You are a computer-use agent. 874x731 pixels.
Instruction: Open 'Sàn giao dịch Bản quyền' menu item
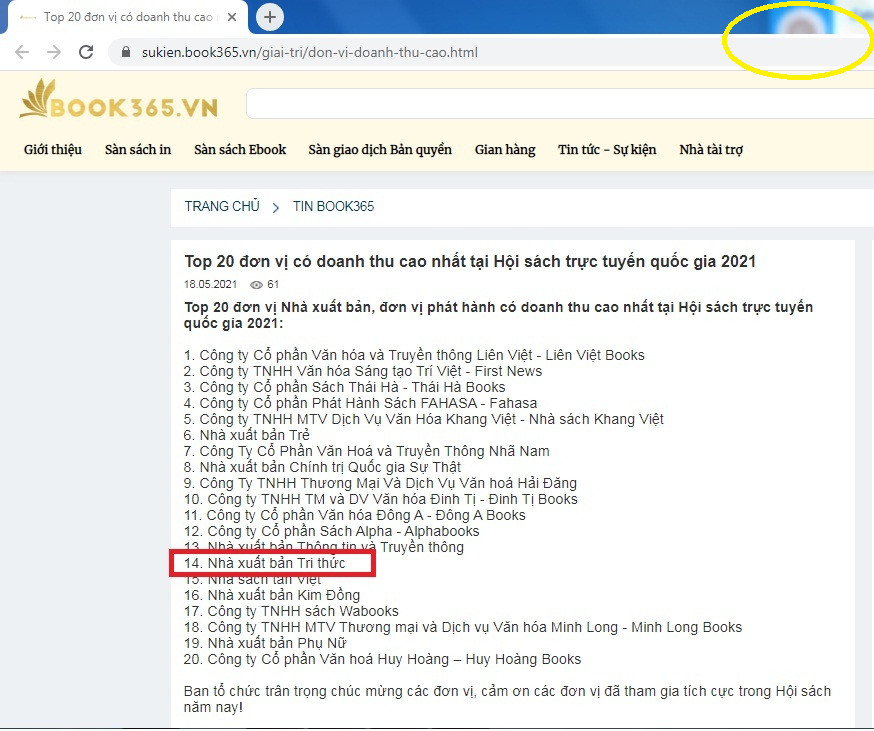(x=380, y=149)
